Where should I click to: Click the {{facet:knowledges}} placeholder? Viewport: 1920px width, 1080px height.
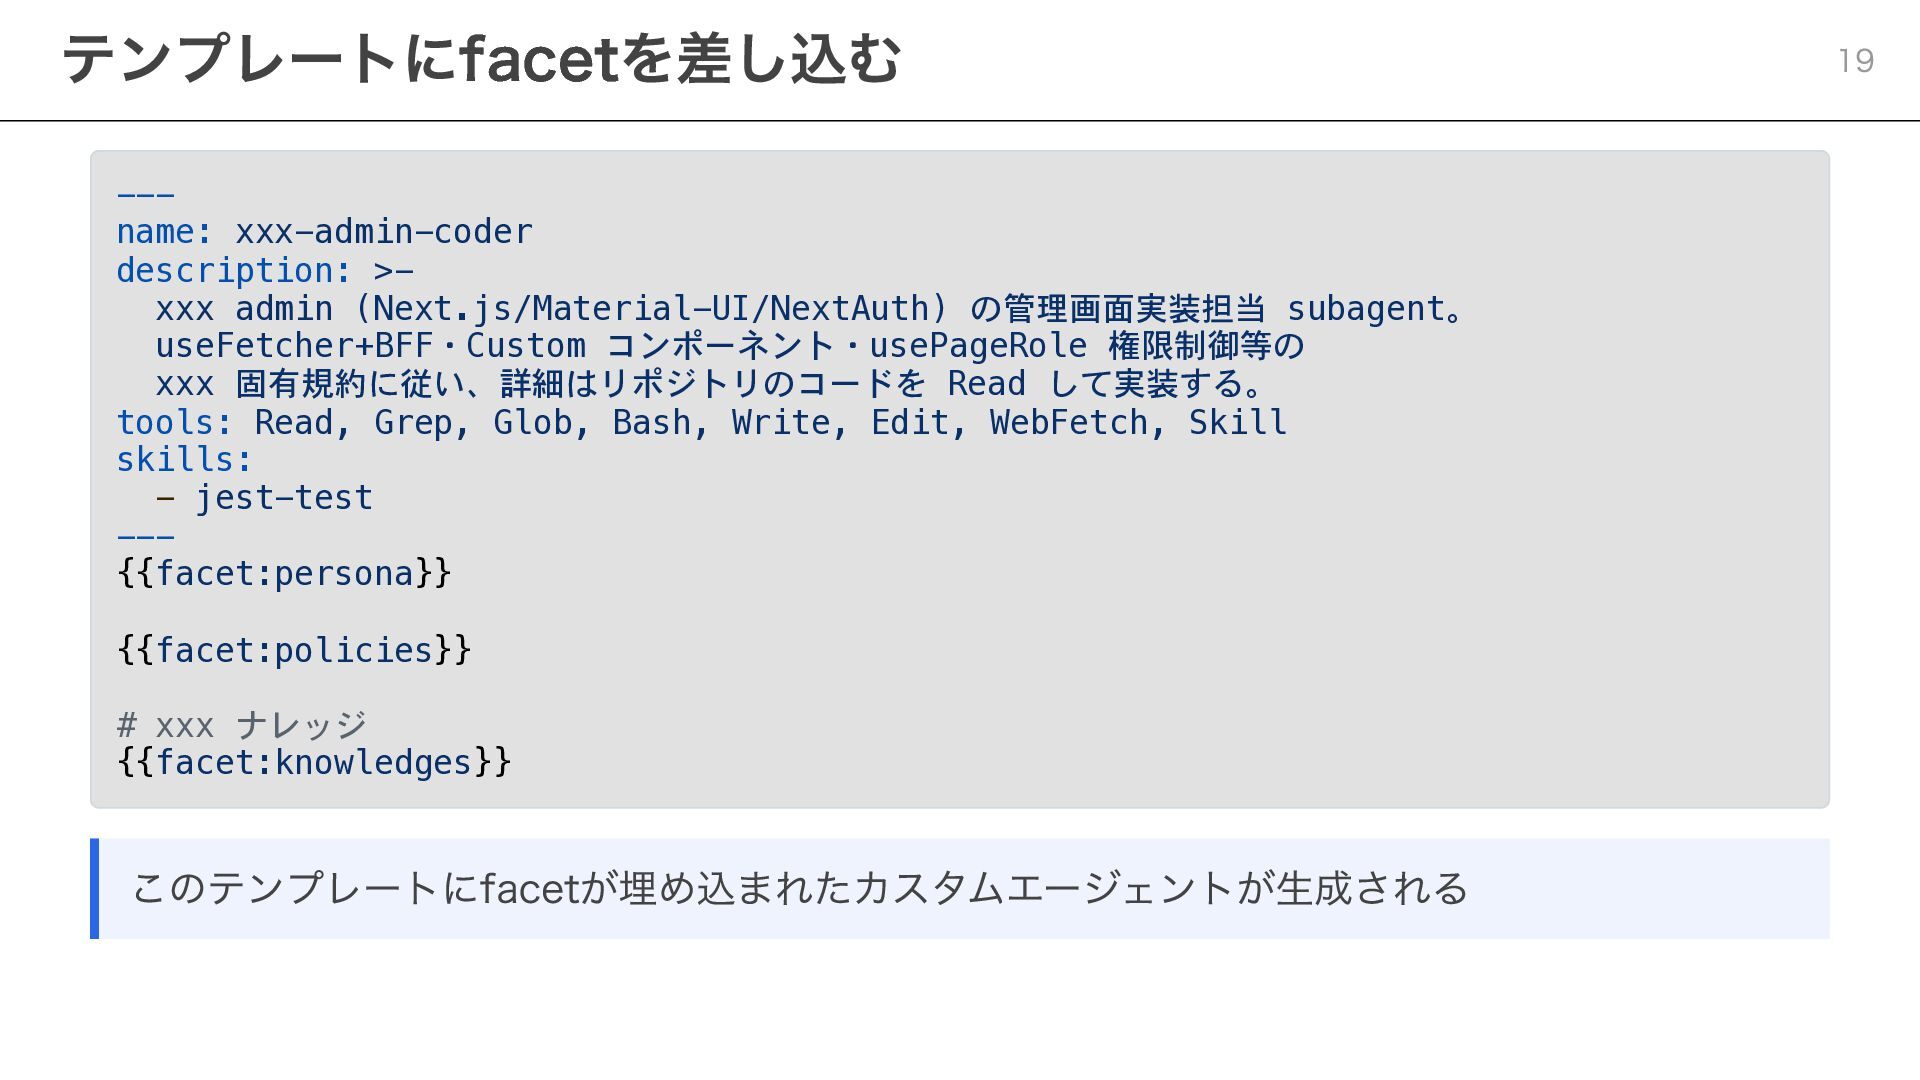click(x=314, y=763)
